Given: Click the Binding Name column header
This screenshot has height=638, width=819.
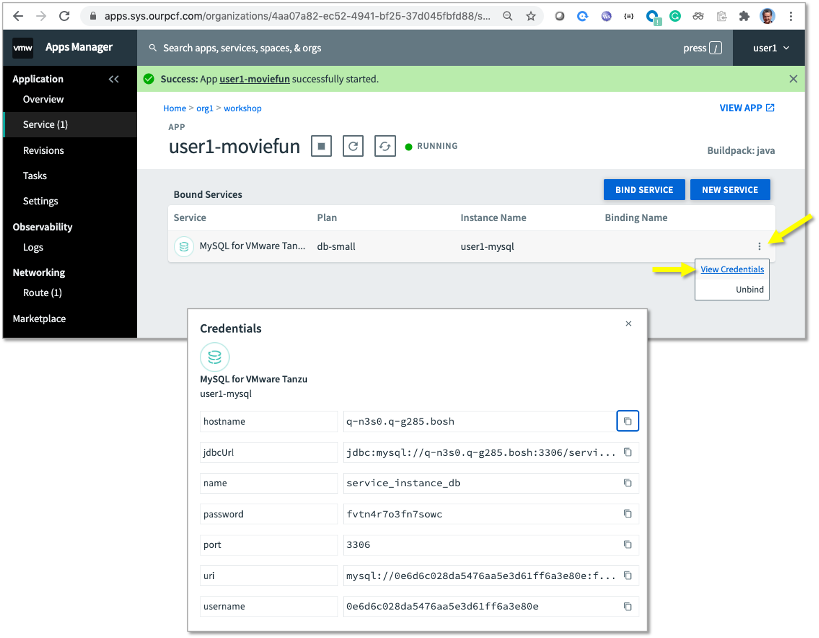Looking at the screenshot, I should point(636,217).
